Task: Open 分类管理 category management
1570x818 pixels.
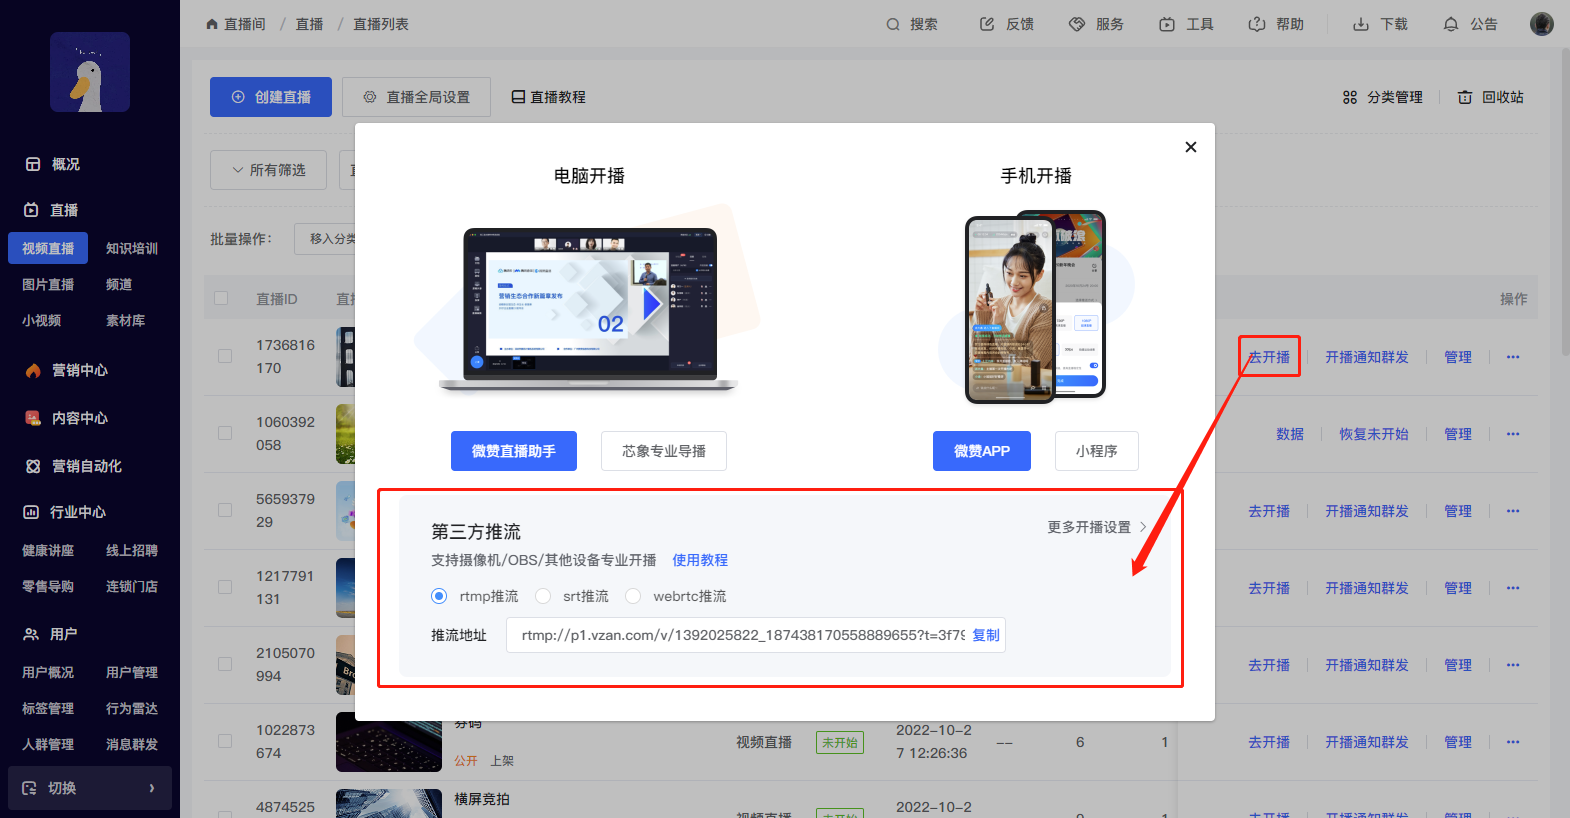Action: click(1382, 97)
